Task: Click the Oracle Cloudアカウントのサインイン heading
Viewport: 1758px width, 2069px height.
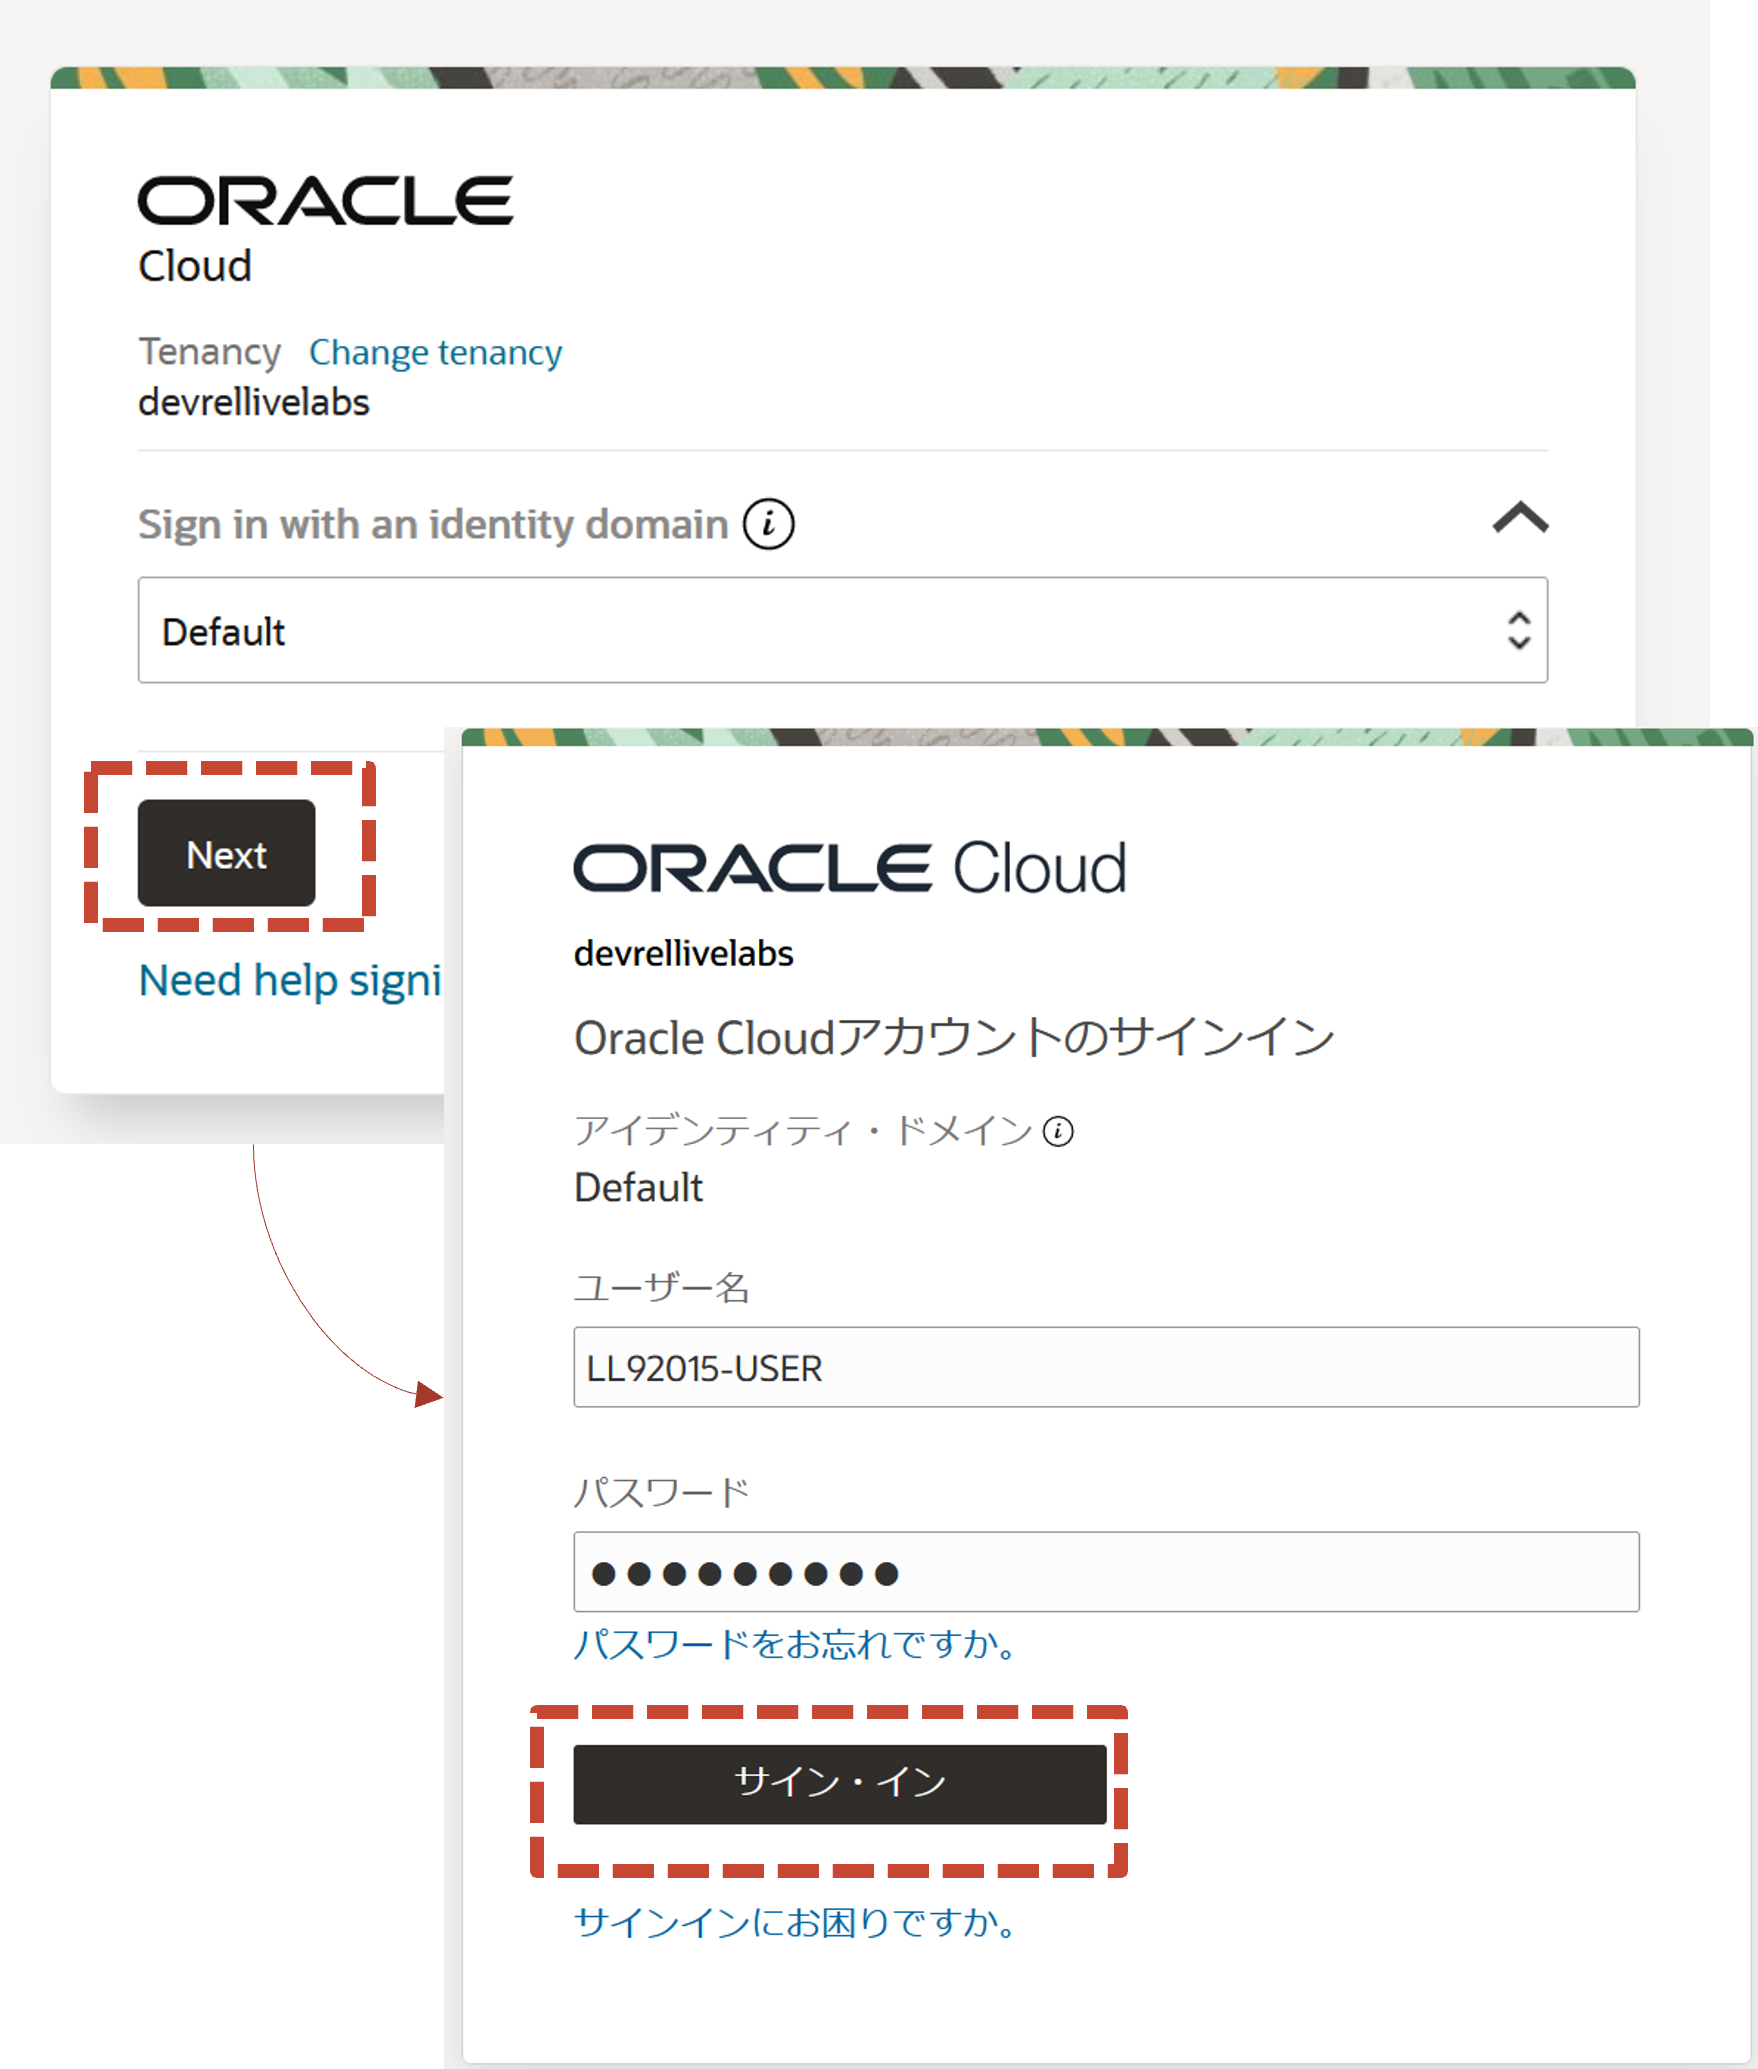Action: [953, 1038]
